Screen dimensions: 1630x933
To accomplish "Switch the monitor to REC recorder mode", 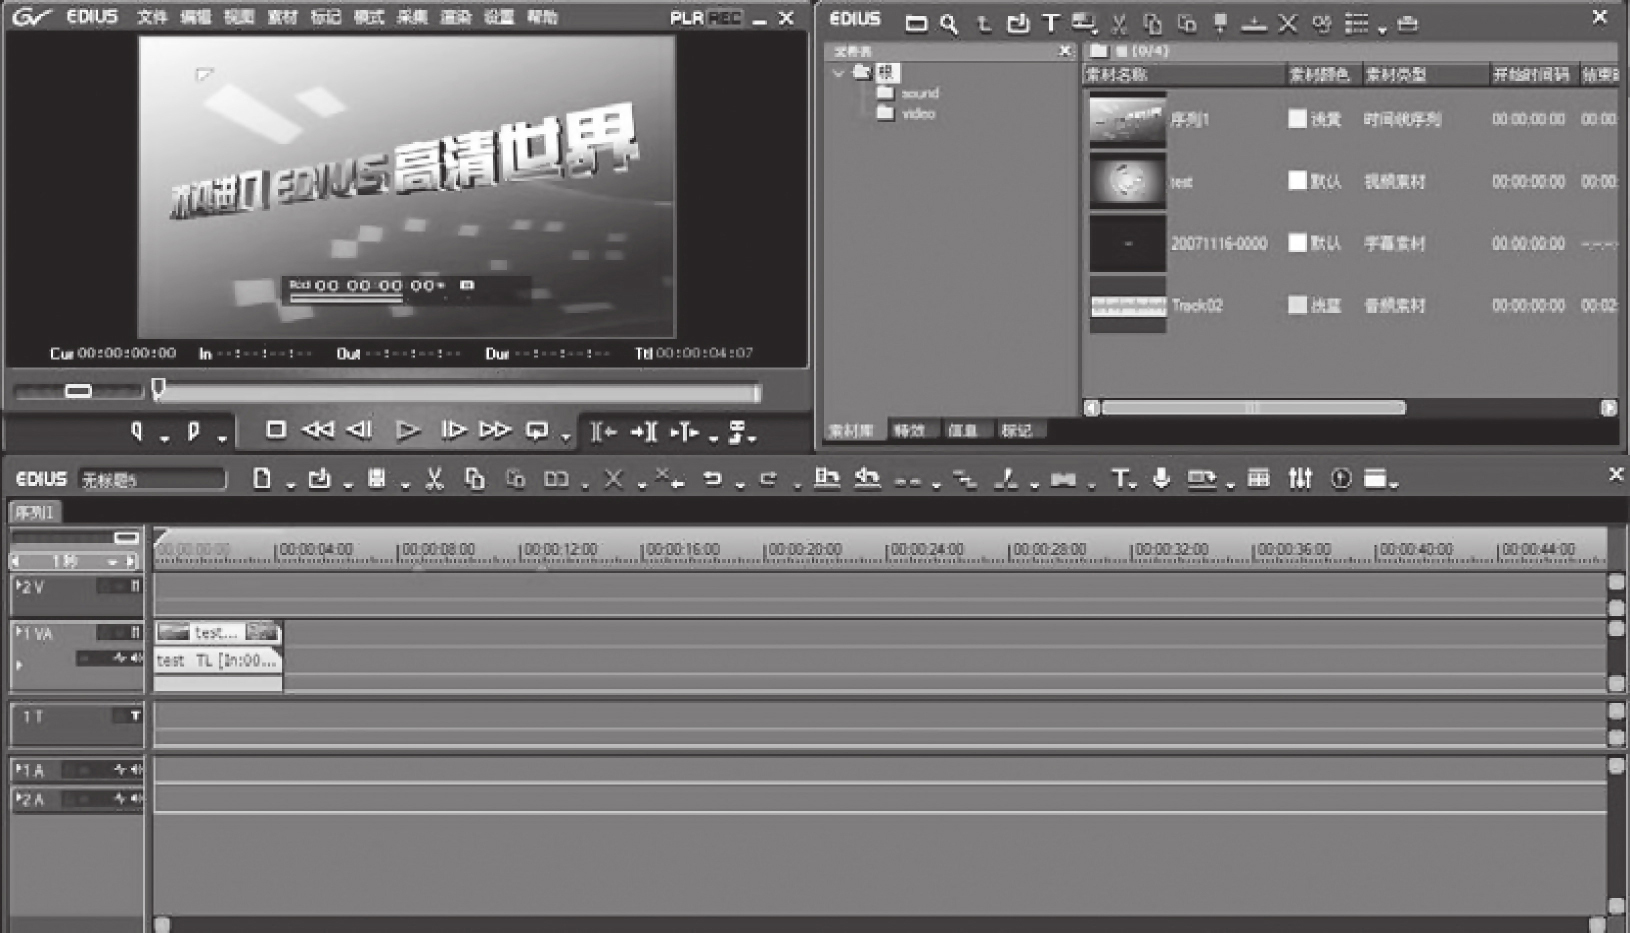I will tap(724, 18).
